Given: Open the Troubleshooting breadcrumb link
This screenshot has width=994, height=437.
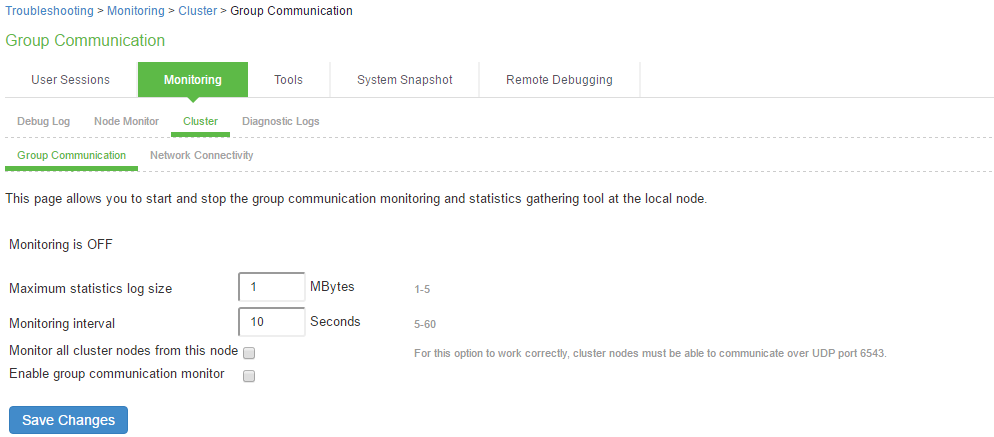Looking at the screenshot, I should [49, 11].
